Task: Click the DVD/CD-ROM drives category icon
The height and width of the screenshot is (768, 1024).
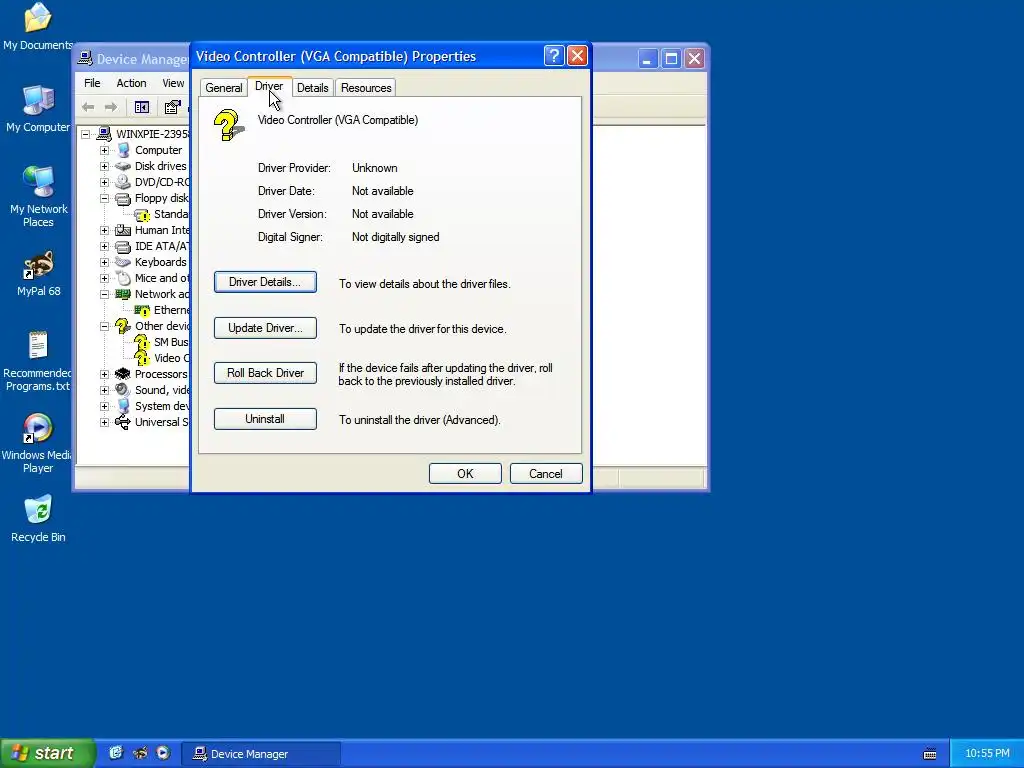Action: pyautogui.click(x=123, y=182)
